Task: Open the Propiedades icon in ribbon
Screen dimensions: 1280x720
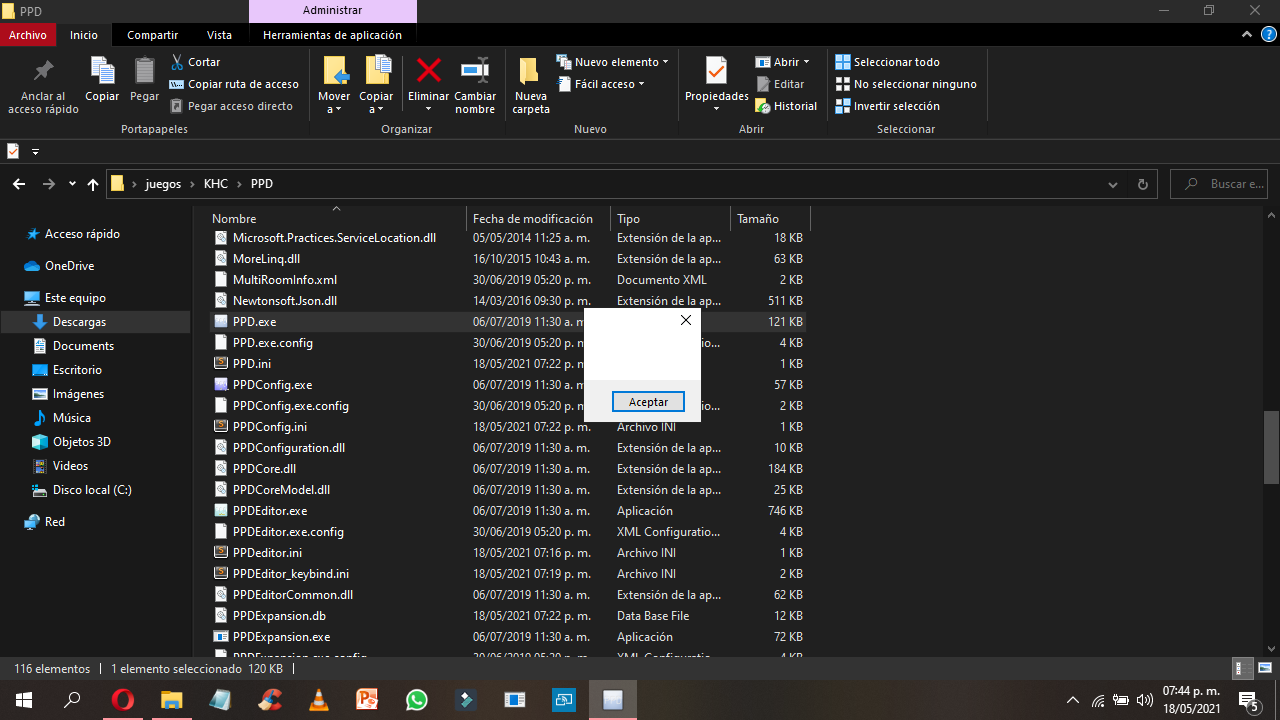Action: (x=716, y=71)
